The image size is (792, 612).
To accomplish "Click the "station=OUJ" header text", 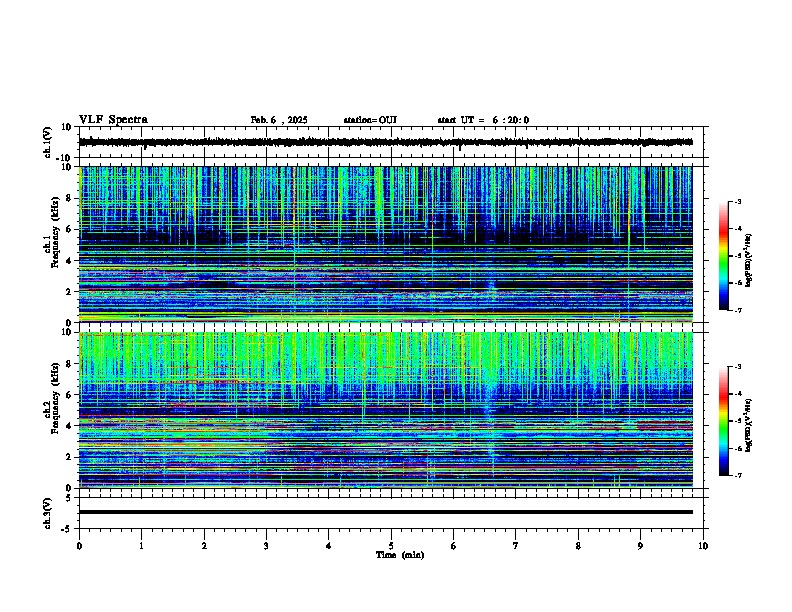I will 370,120.
